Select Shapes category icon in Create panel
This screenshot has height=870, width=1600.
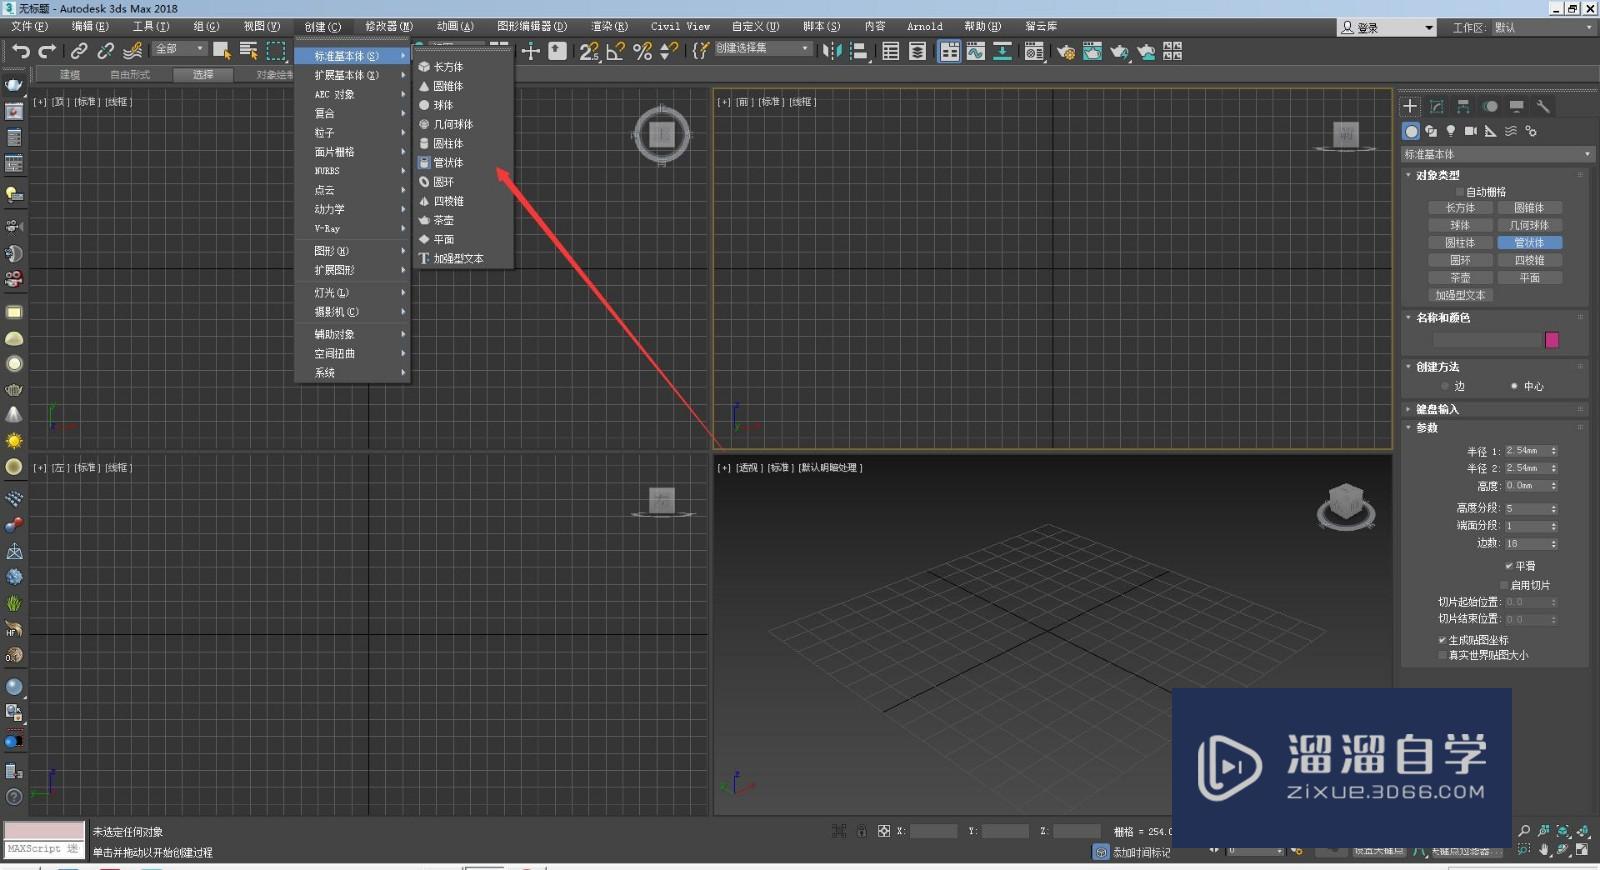click(x=1431, y=131)
